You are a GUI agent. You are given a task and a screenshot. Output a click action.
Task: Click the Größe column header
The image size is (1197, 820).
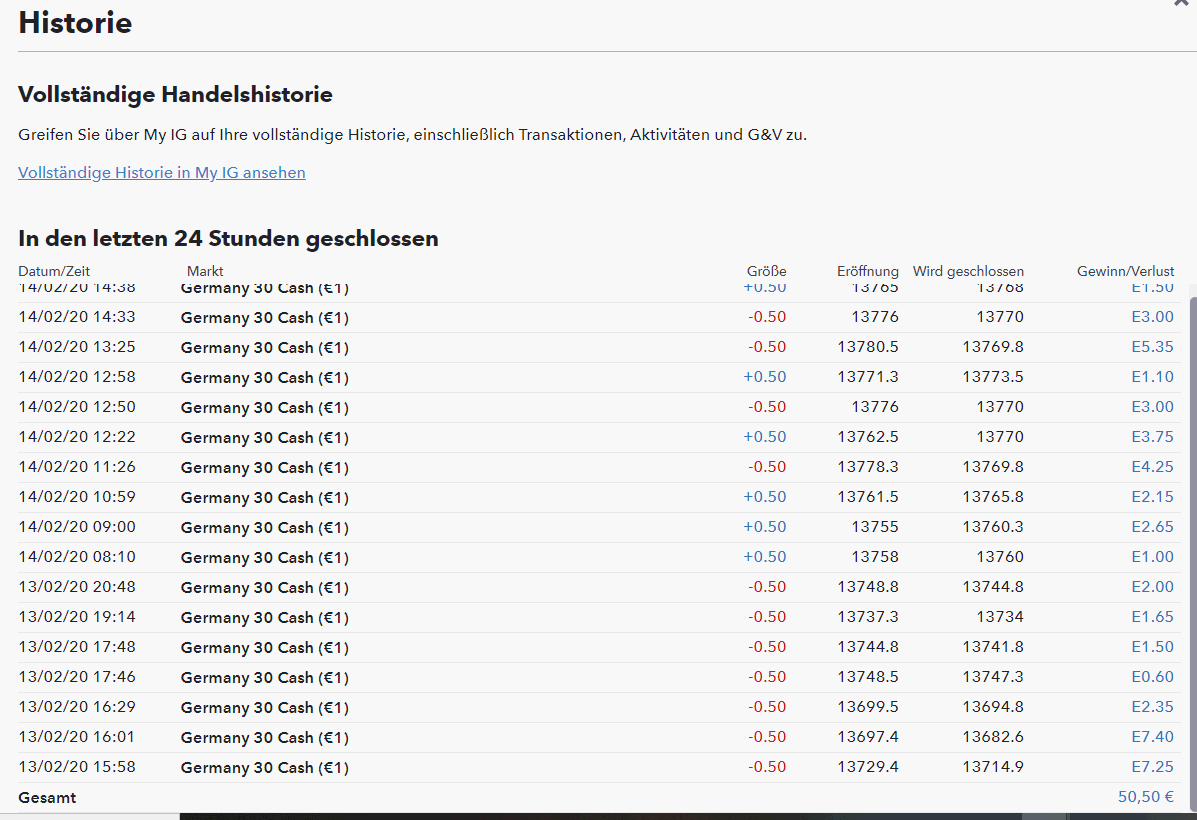point(766,271)
